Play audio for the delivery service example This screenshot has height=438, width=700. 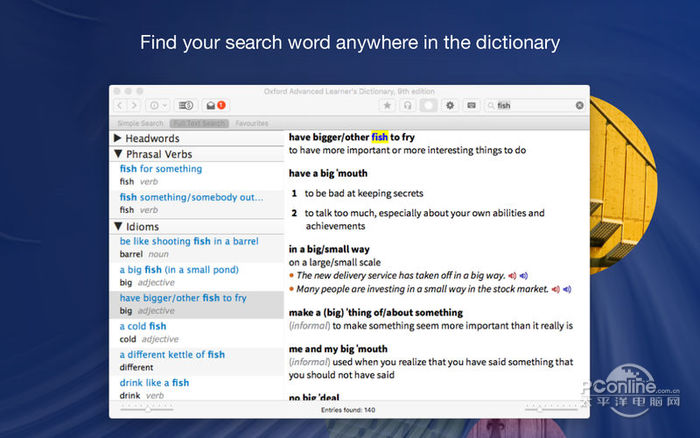(513, 275)
